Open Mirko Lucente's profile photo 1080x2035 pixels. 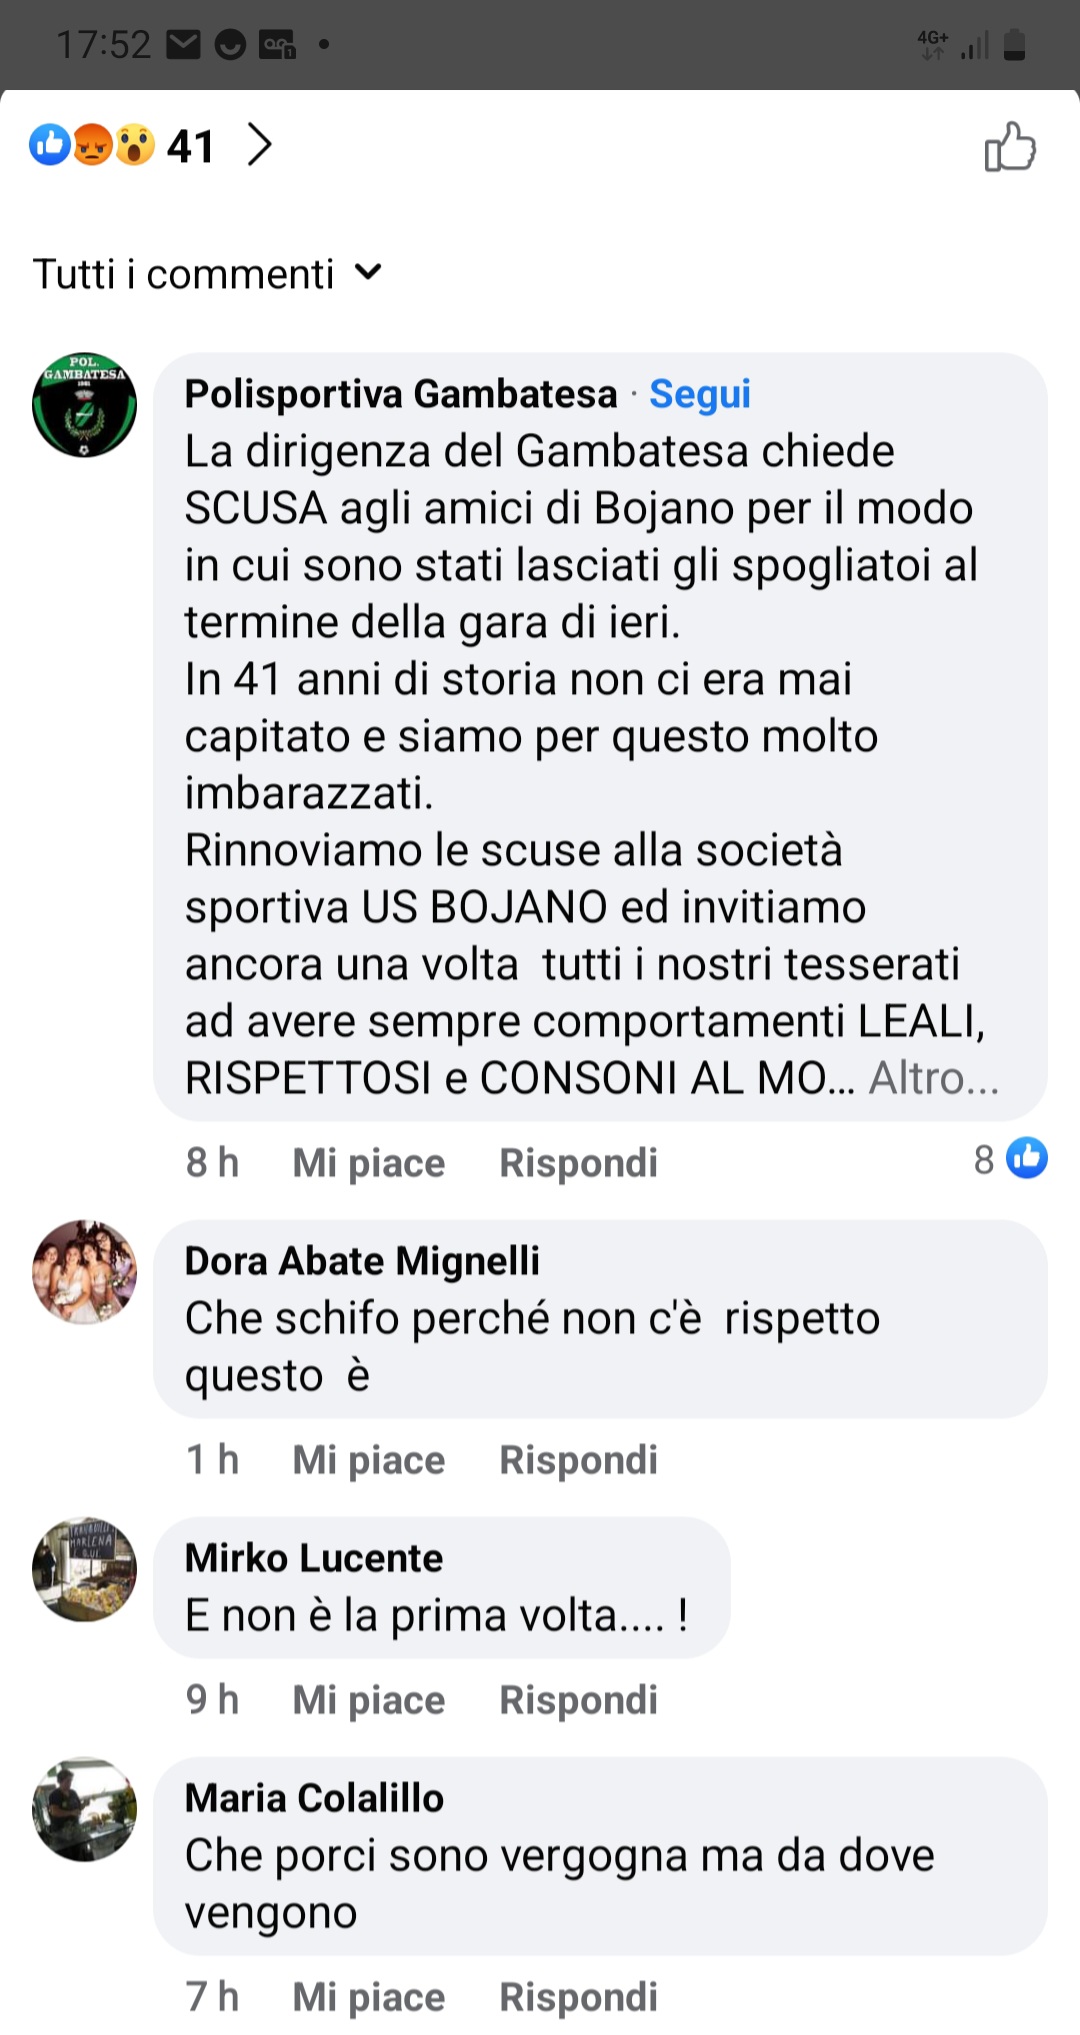coord(84,1569)
